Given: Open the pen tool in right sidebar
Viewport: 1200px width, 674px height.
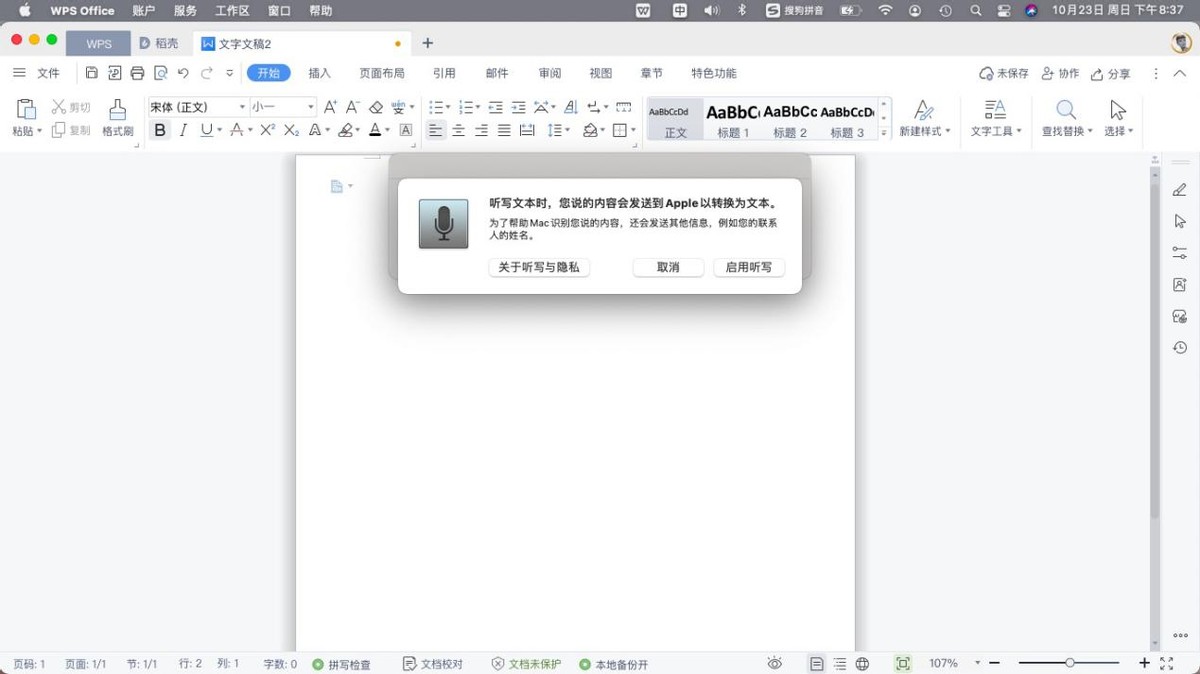Looking at the screenshot, I should [1180, 190].
